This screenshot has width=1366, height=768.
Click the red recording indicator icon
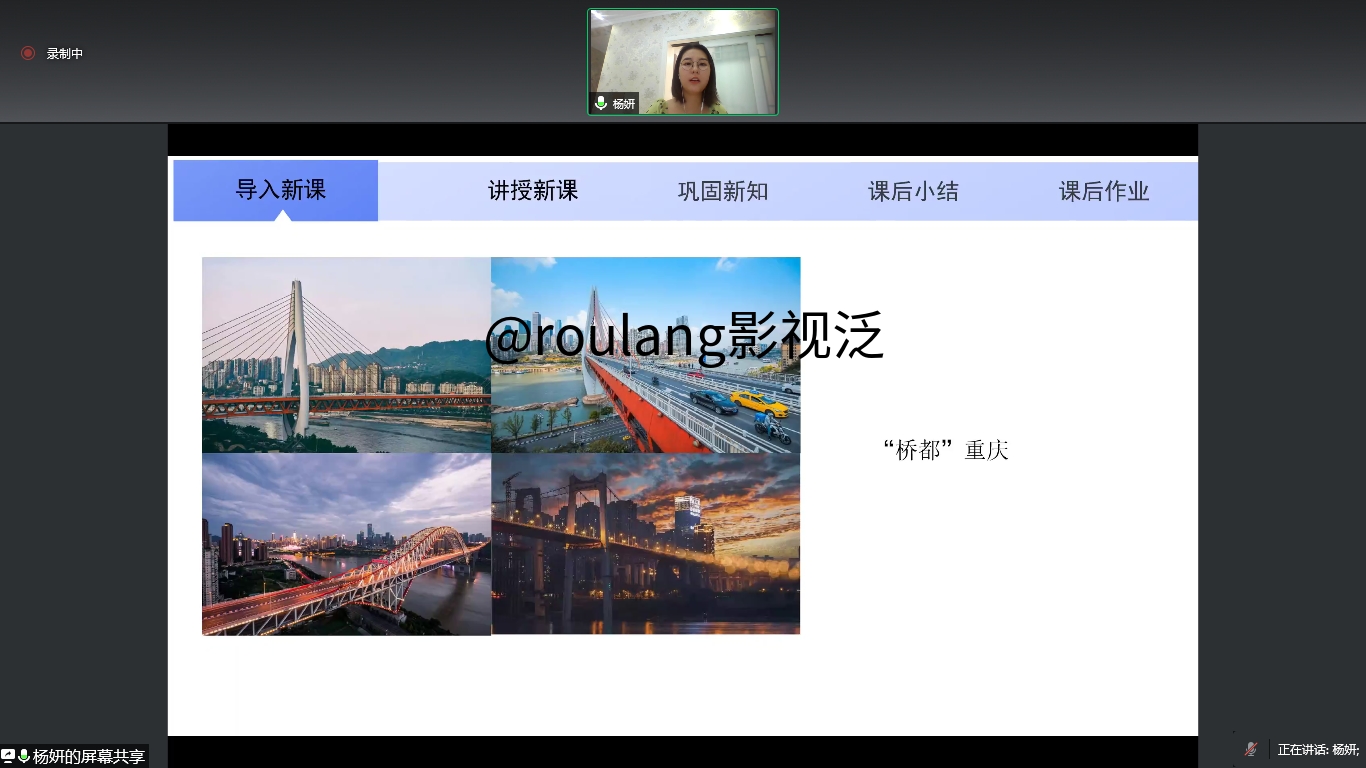click(x=28, y=53)
